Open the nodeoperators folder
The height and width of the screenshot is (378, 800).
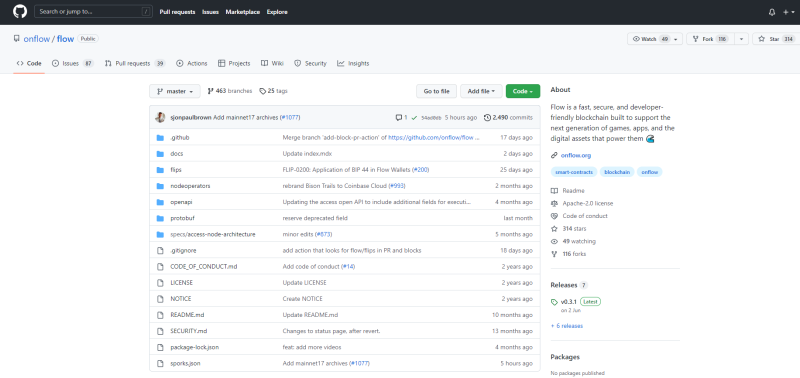[190, 186]
